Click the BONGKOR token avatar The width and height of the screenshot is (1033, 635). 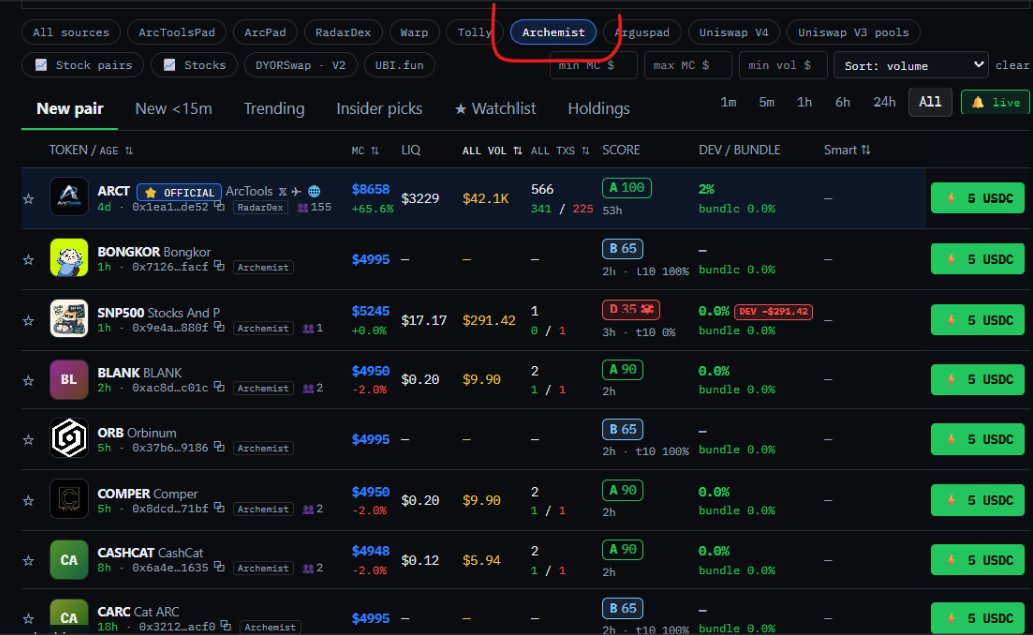pyautogui.click(x=69, y=258)
